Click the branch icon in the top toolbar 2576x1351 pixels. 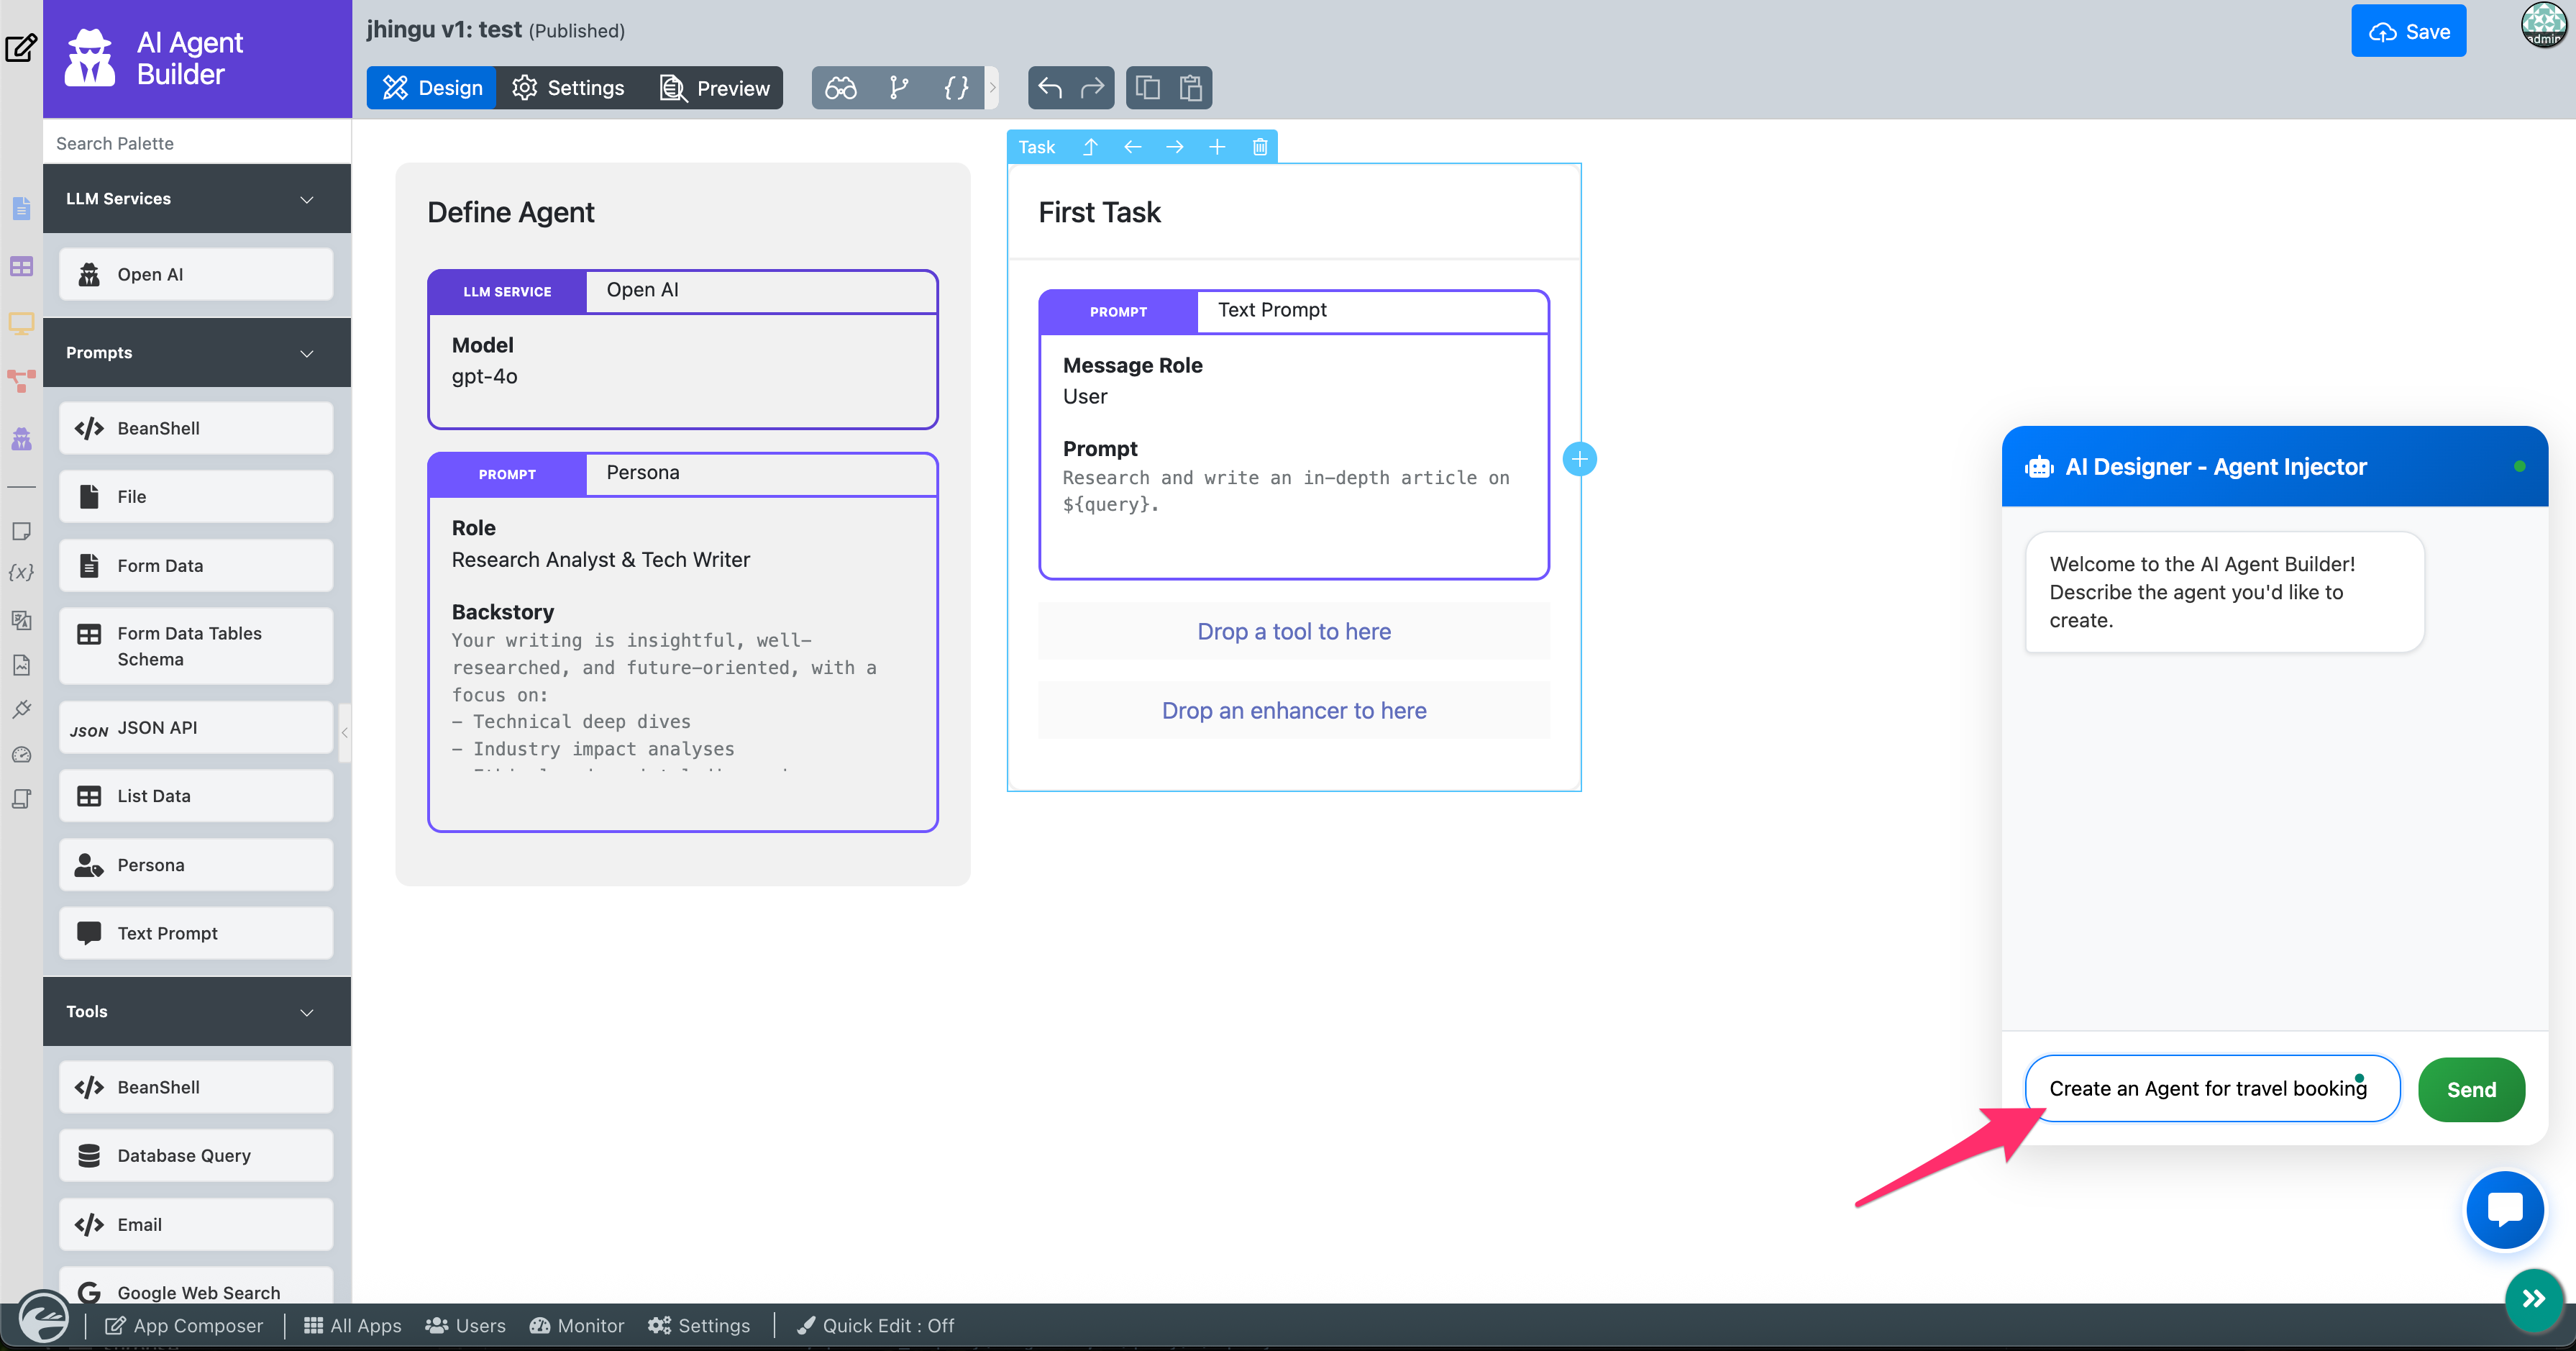coord(899,88)
